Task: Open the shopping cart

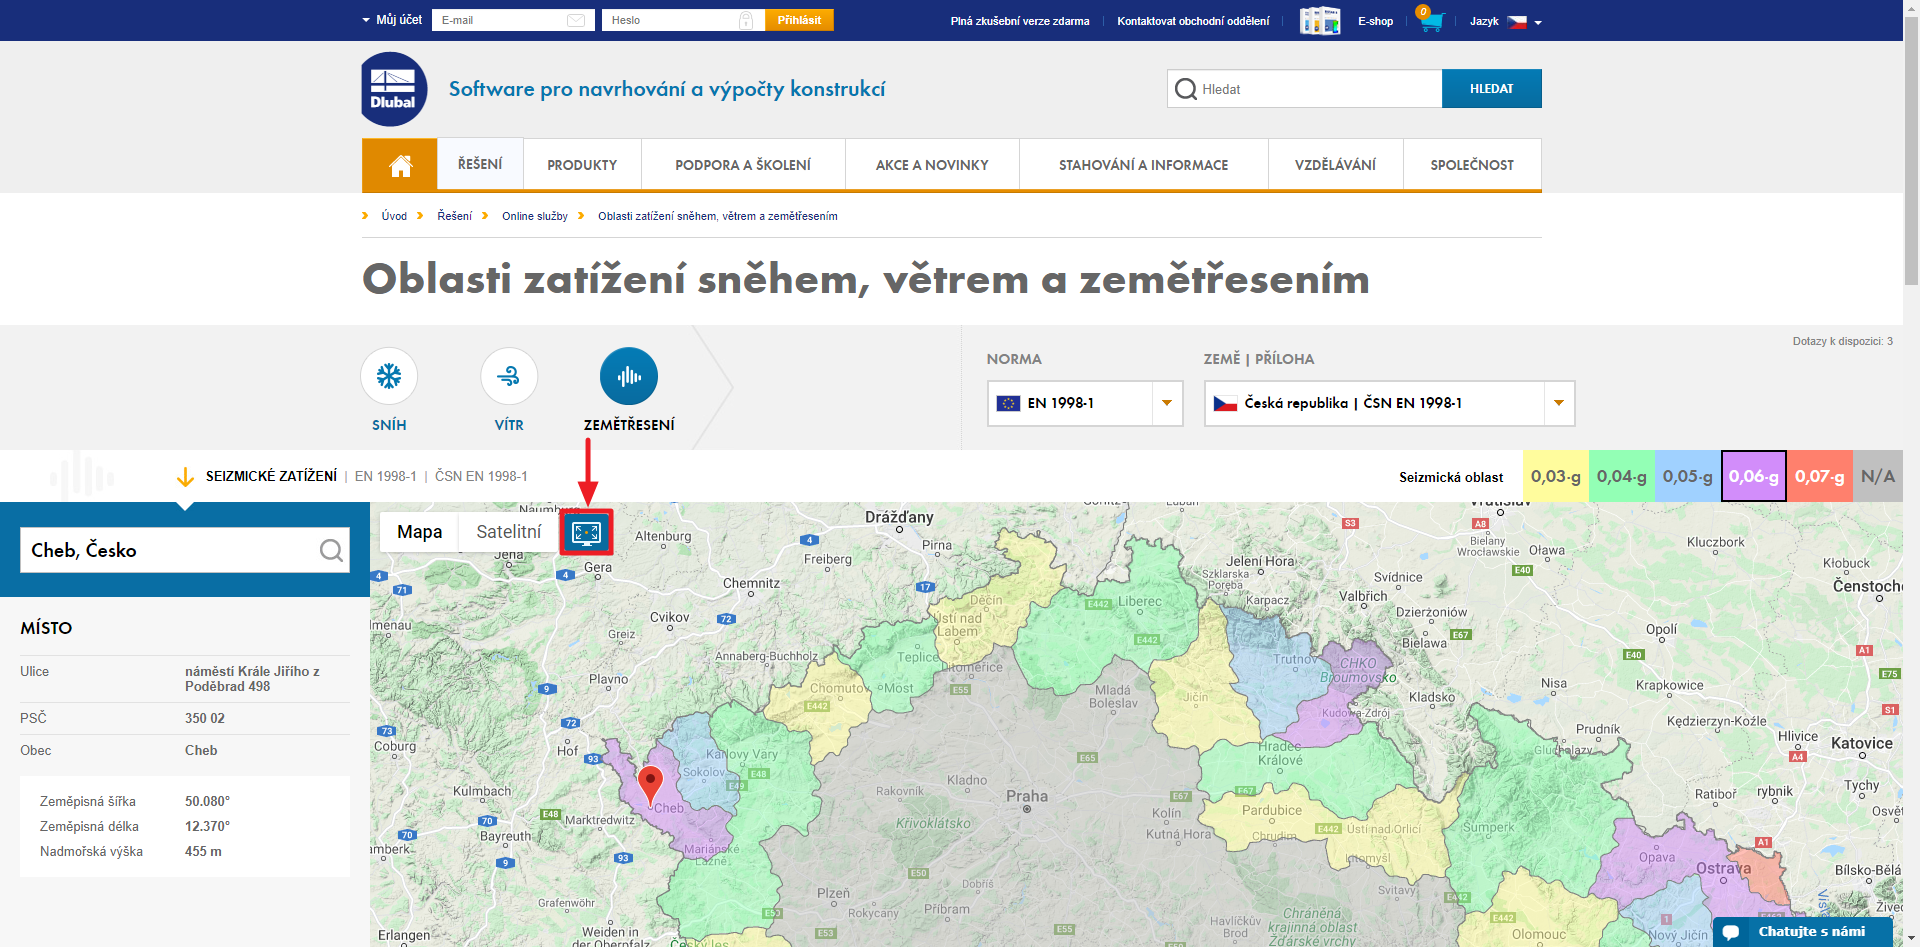Action: (1430, 20)
